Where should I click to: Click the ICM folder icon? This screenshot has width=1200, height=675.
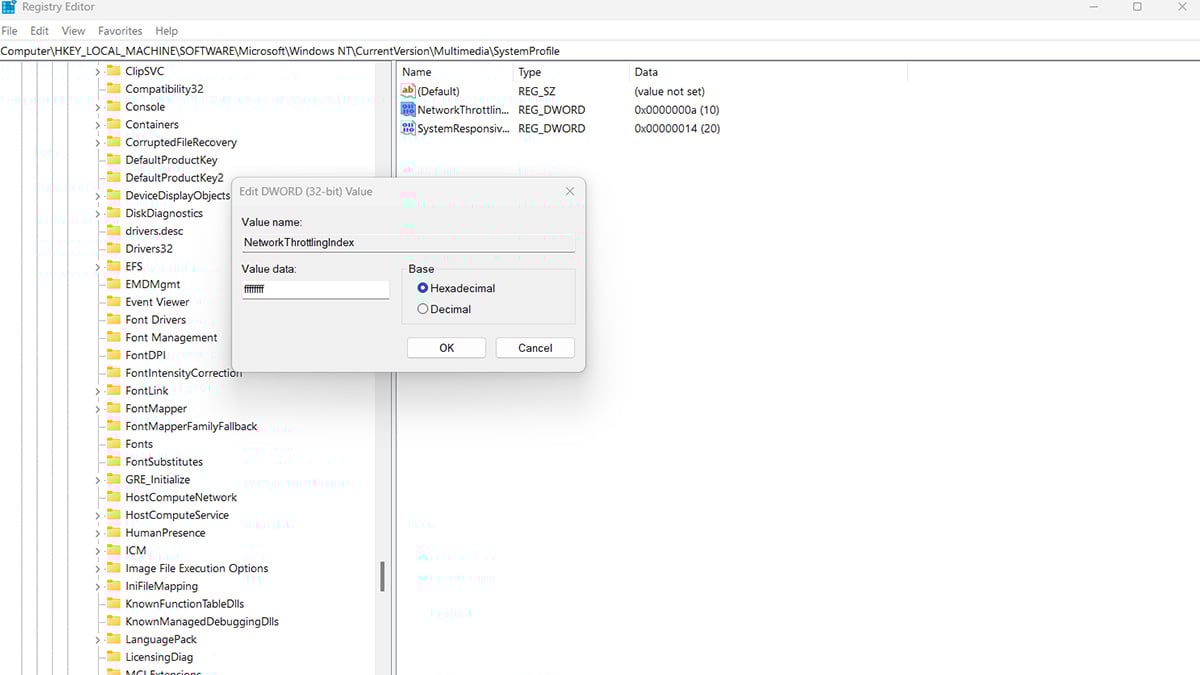113,551
